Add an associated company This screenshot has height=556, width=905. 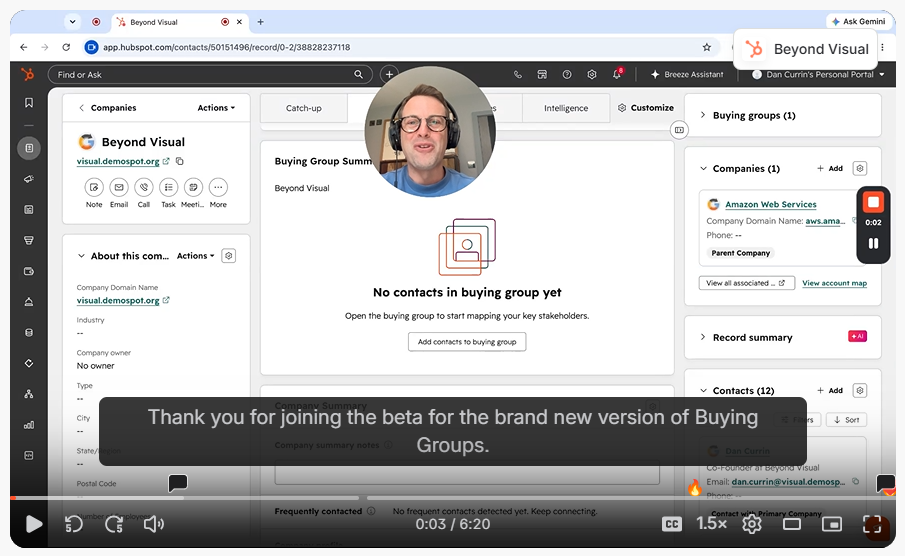tap(830, 169)
